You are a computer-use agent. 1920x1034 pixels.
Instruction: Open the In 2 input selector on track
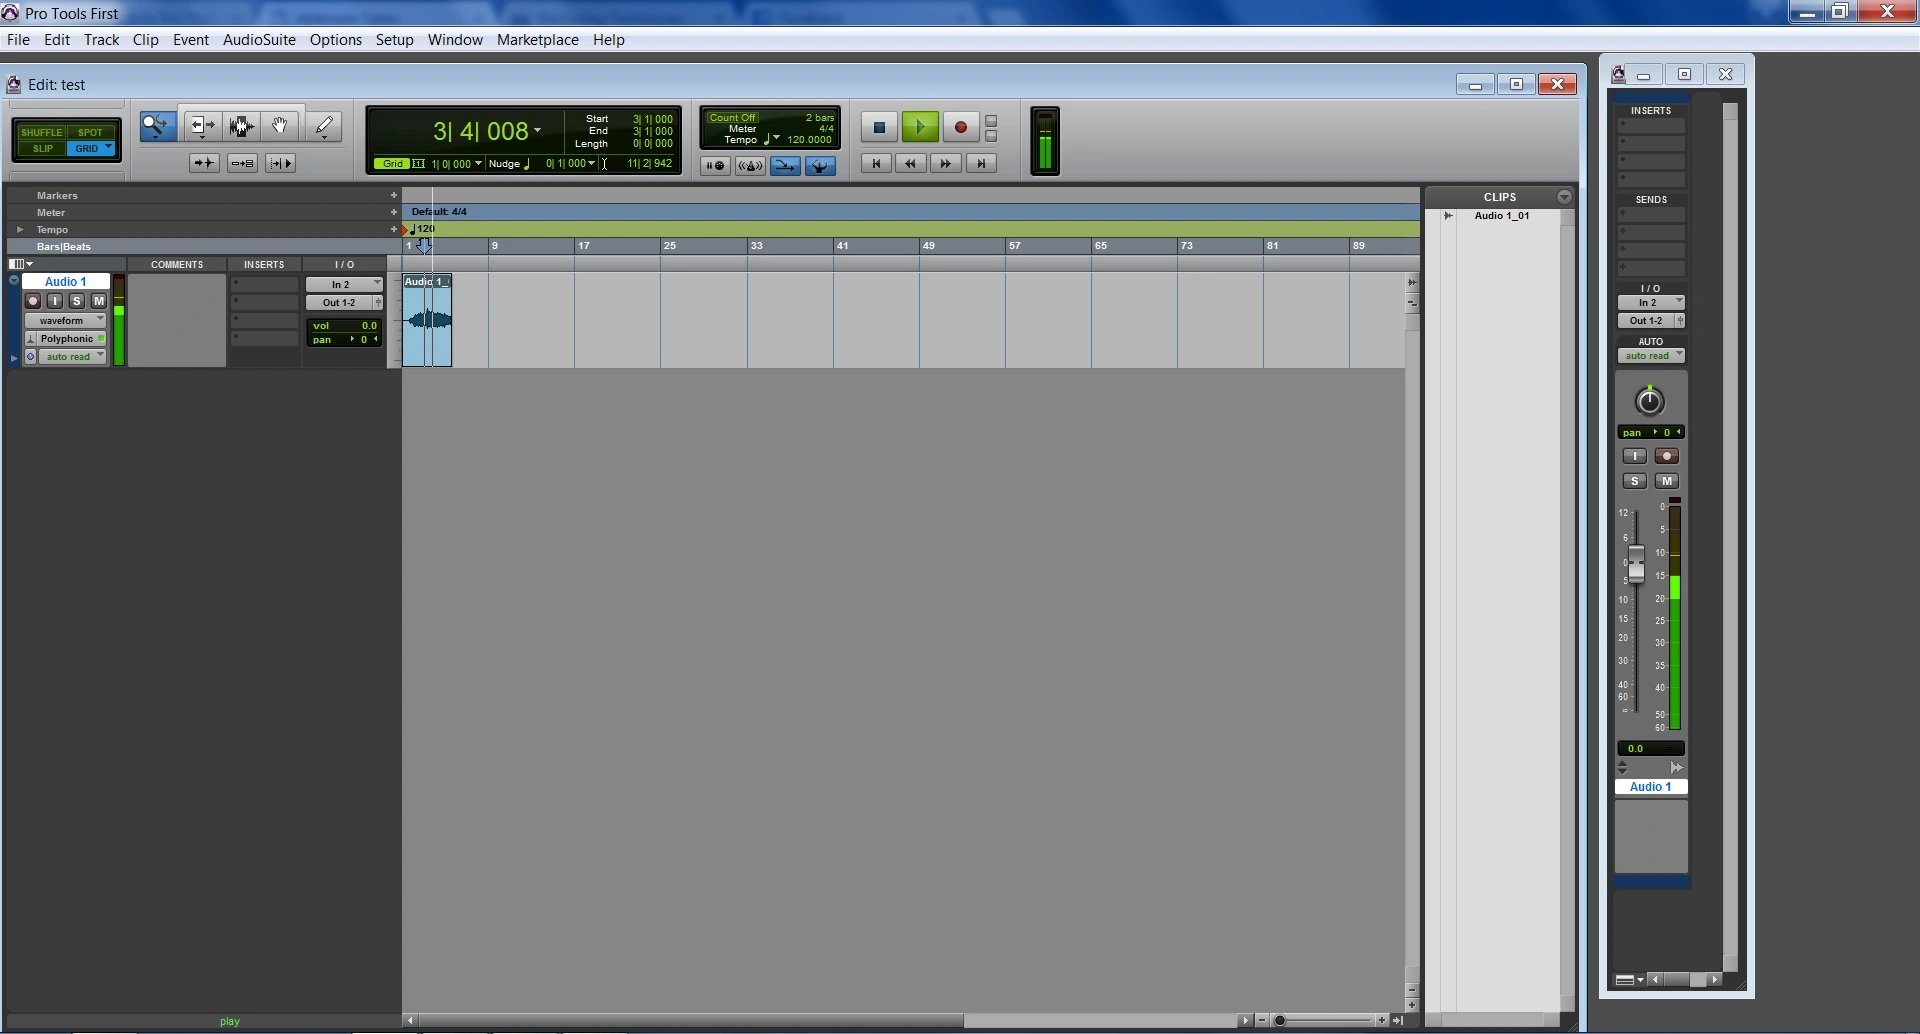tap(344, 284)
